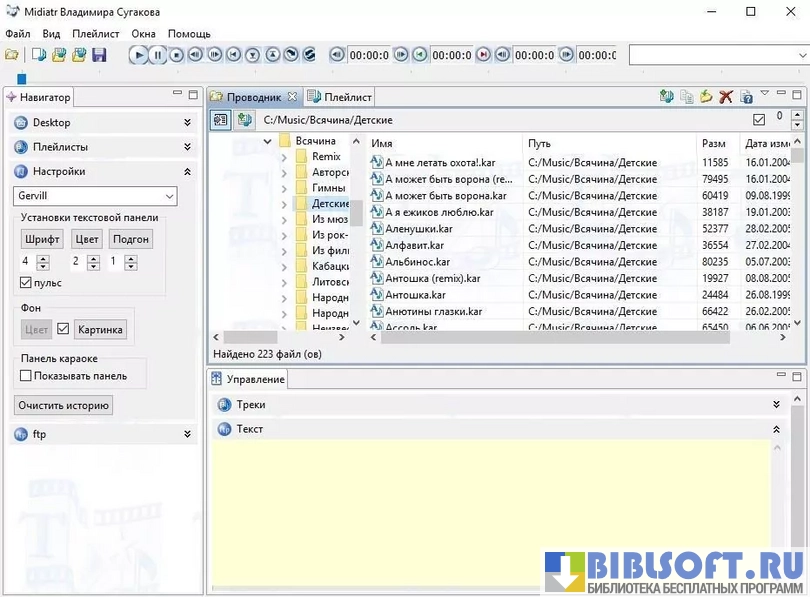Viewport: 810px width, 597px height.
Task: Click the playback position slider handle
Action: 22,78
